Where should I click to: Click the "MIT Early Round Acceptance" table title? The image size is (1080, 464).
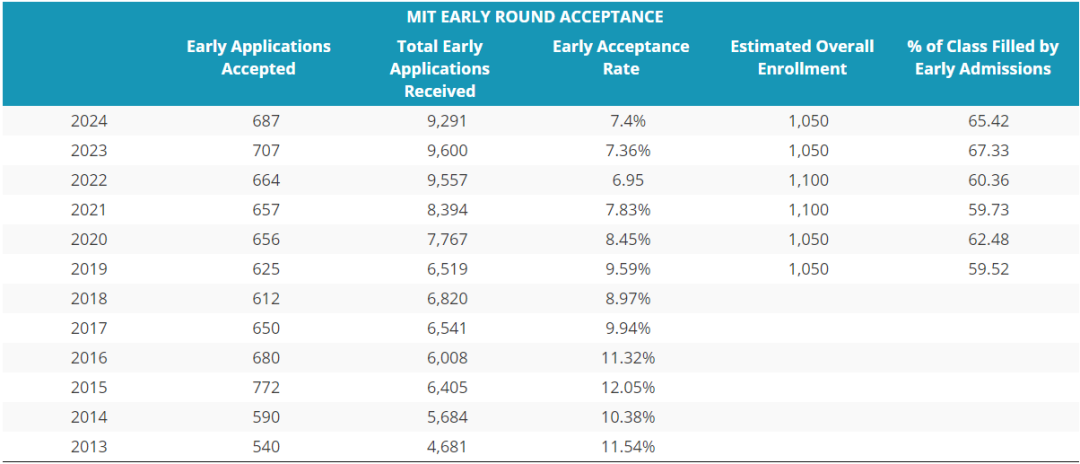tap(535, 17)
